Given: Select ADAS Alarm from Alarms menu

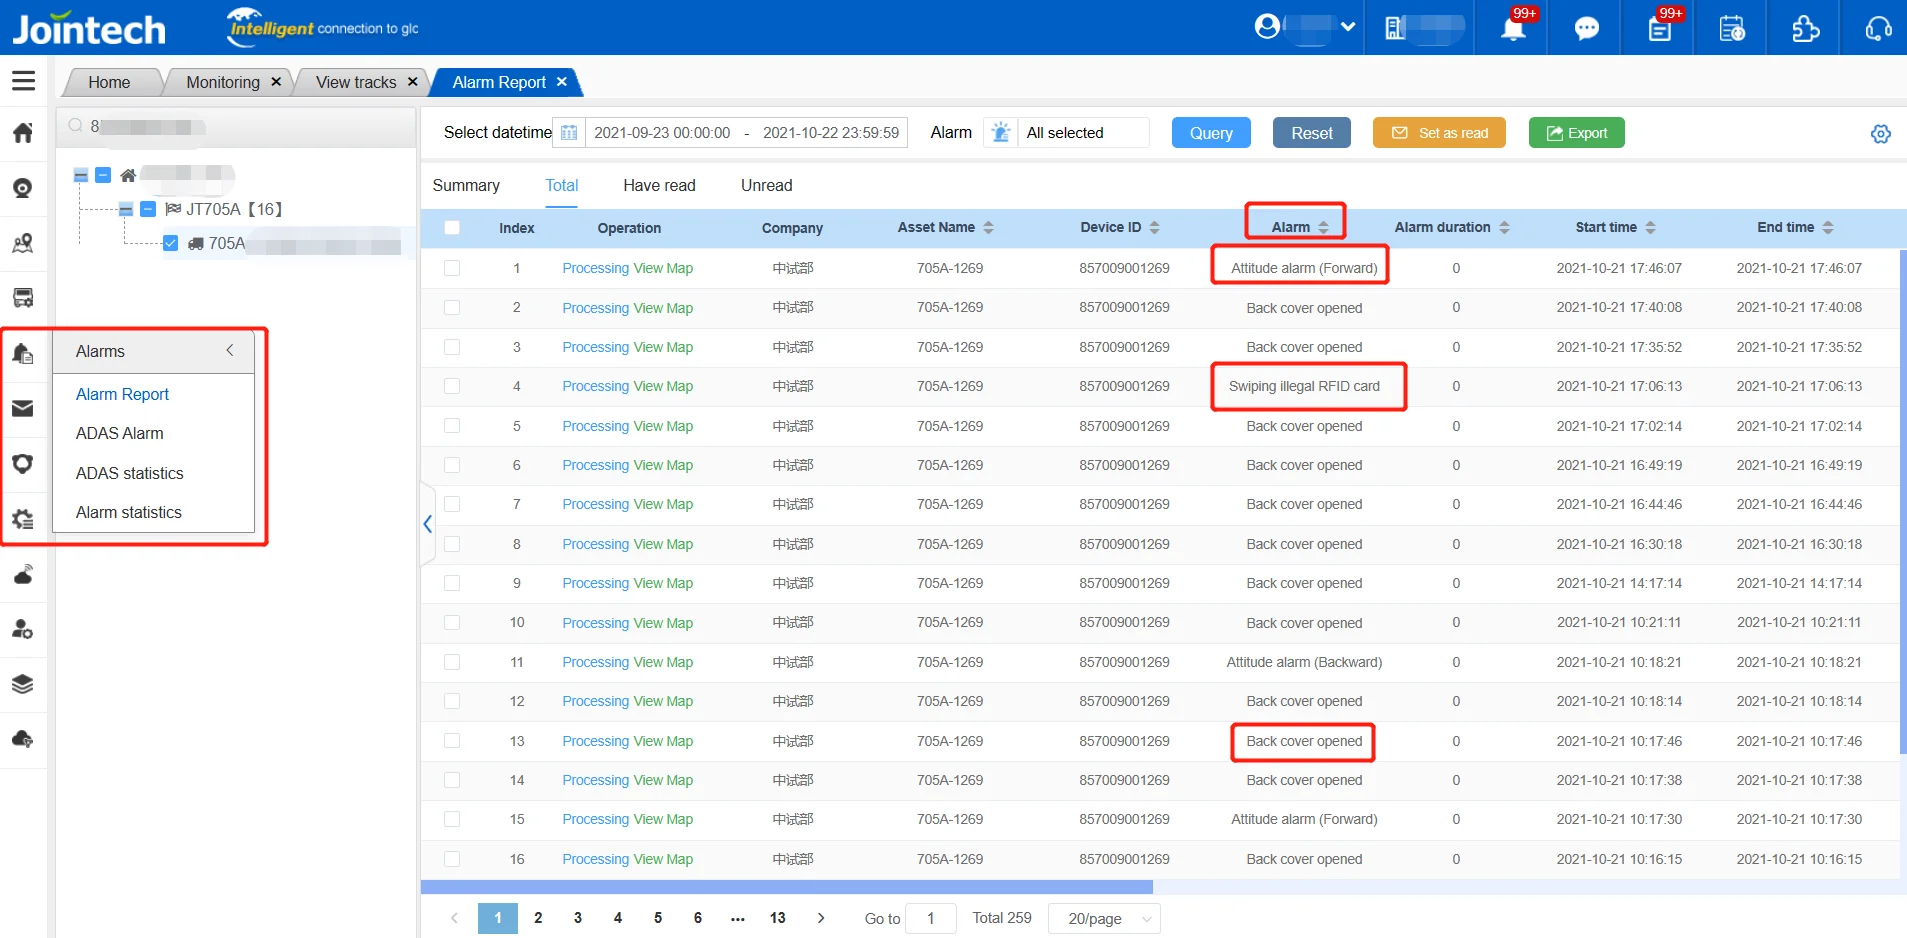Looking at the screenshot, I should 120,433.
